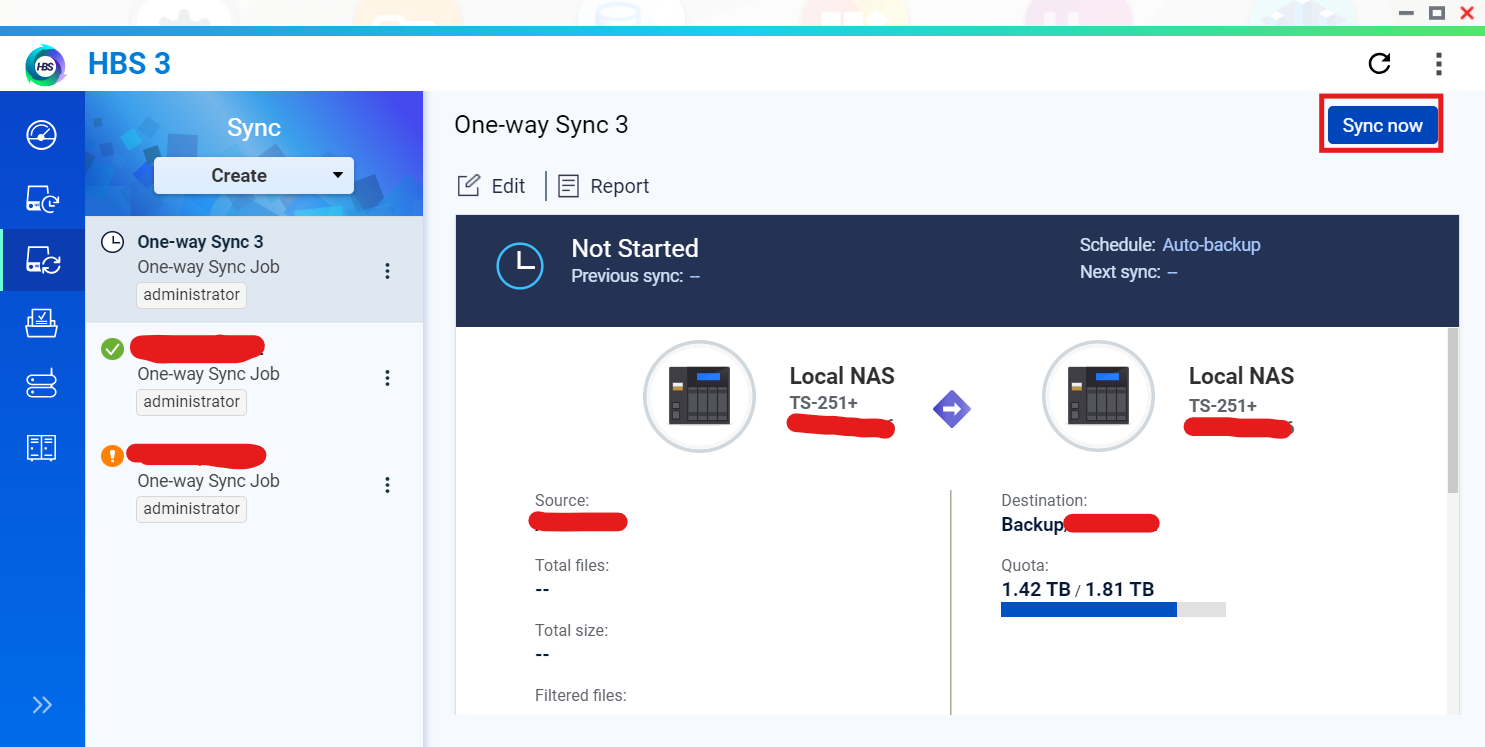Go to Backup & Restore in sidebar
The image size is (1485, 747).
42,199
